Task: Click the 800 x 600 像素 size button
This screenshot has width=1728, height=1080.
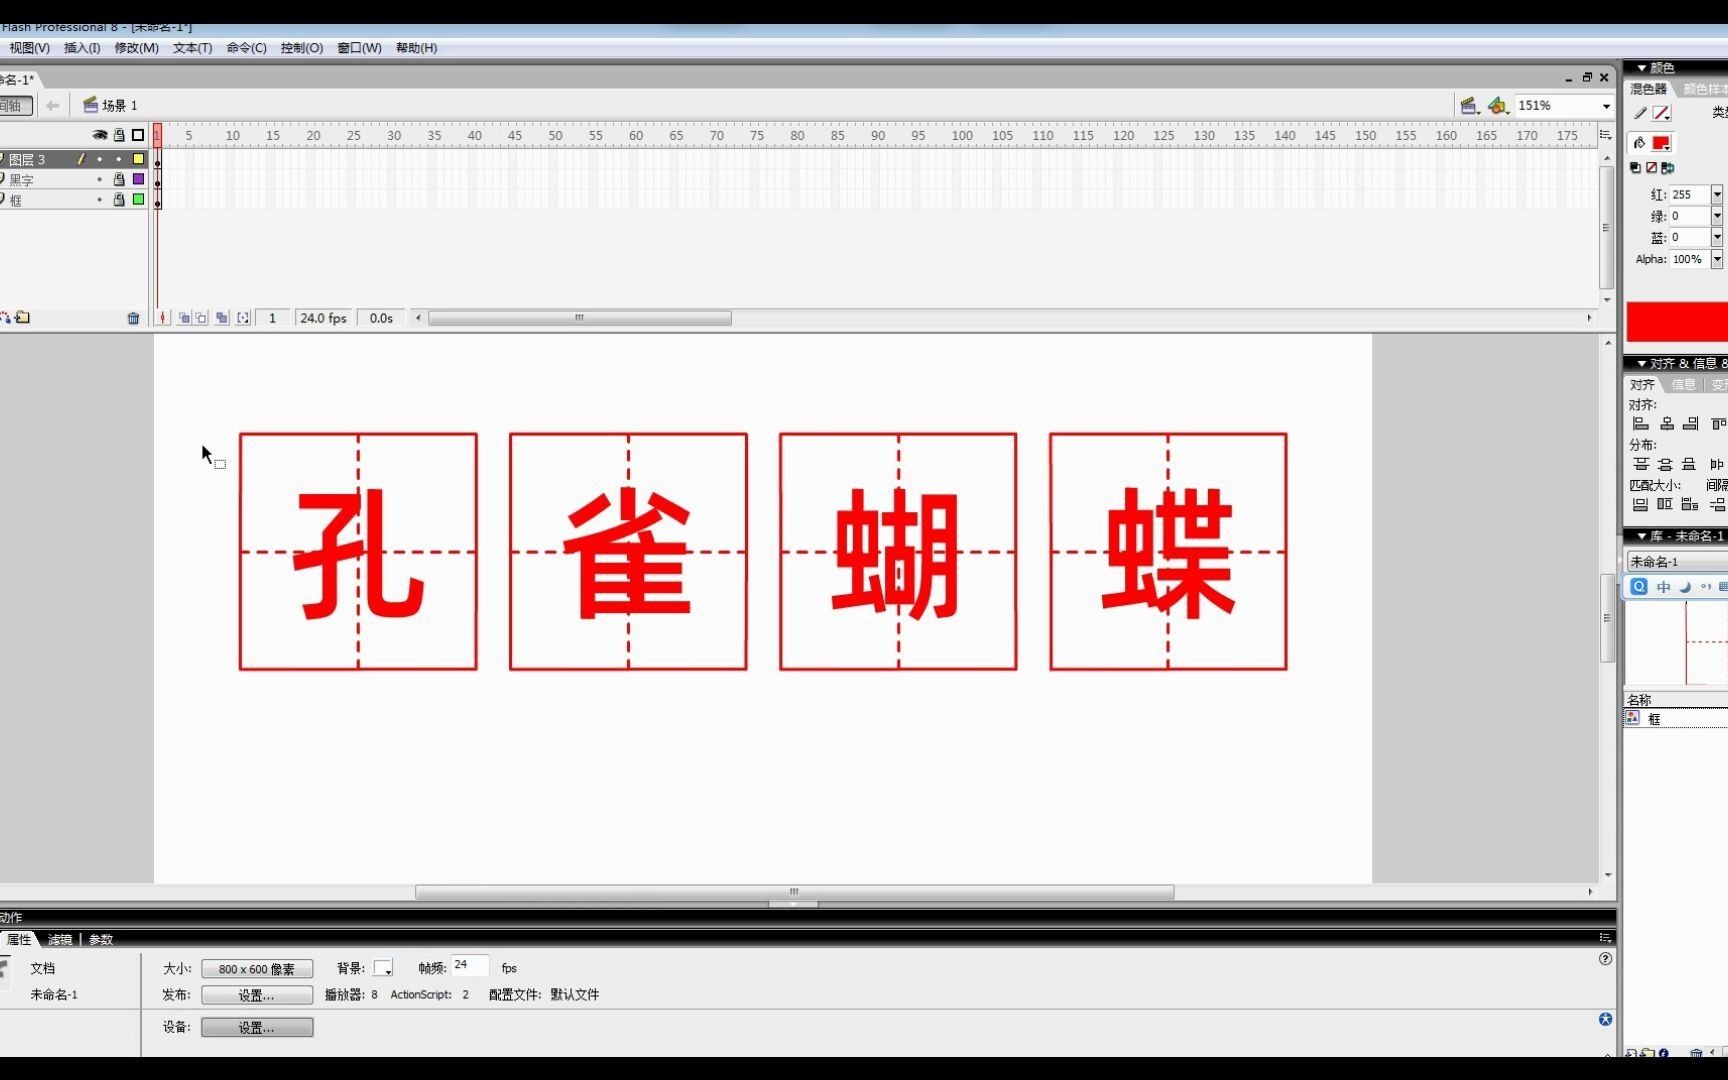Action: click(257, 969)
